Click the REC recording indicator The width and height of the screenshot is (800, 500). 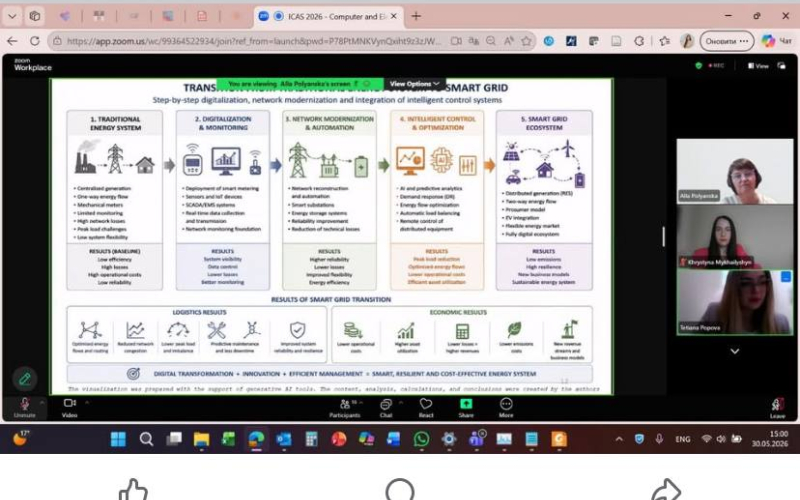tap(716, 65)
